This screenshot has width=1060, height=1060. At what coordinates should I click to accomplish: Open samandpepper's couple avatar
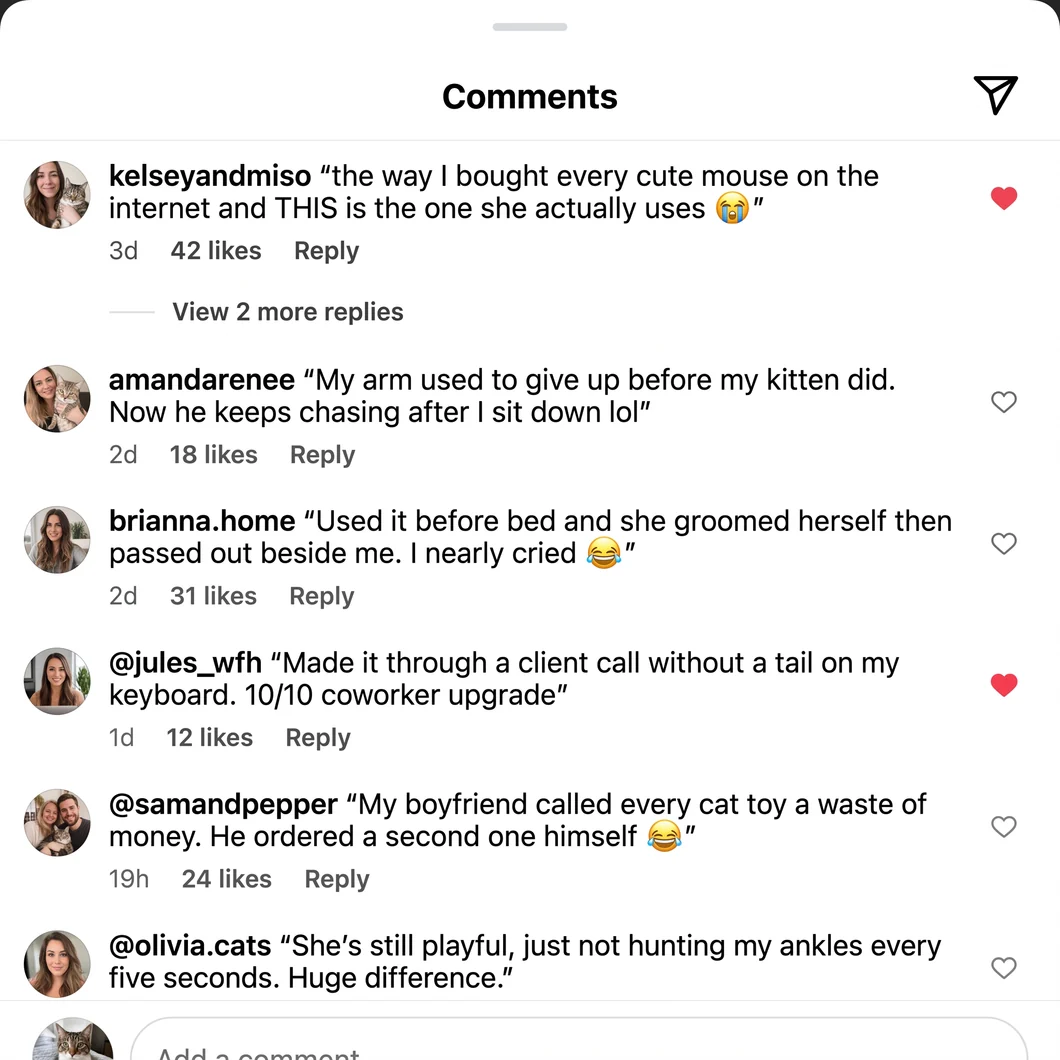pyautogui.click(x=57, y=823)
